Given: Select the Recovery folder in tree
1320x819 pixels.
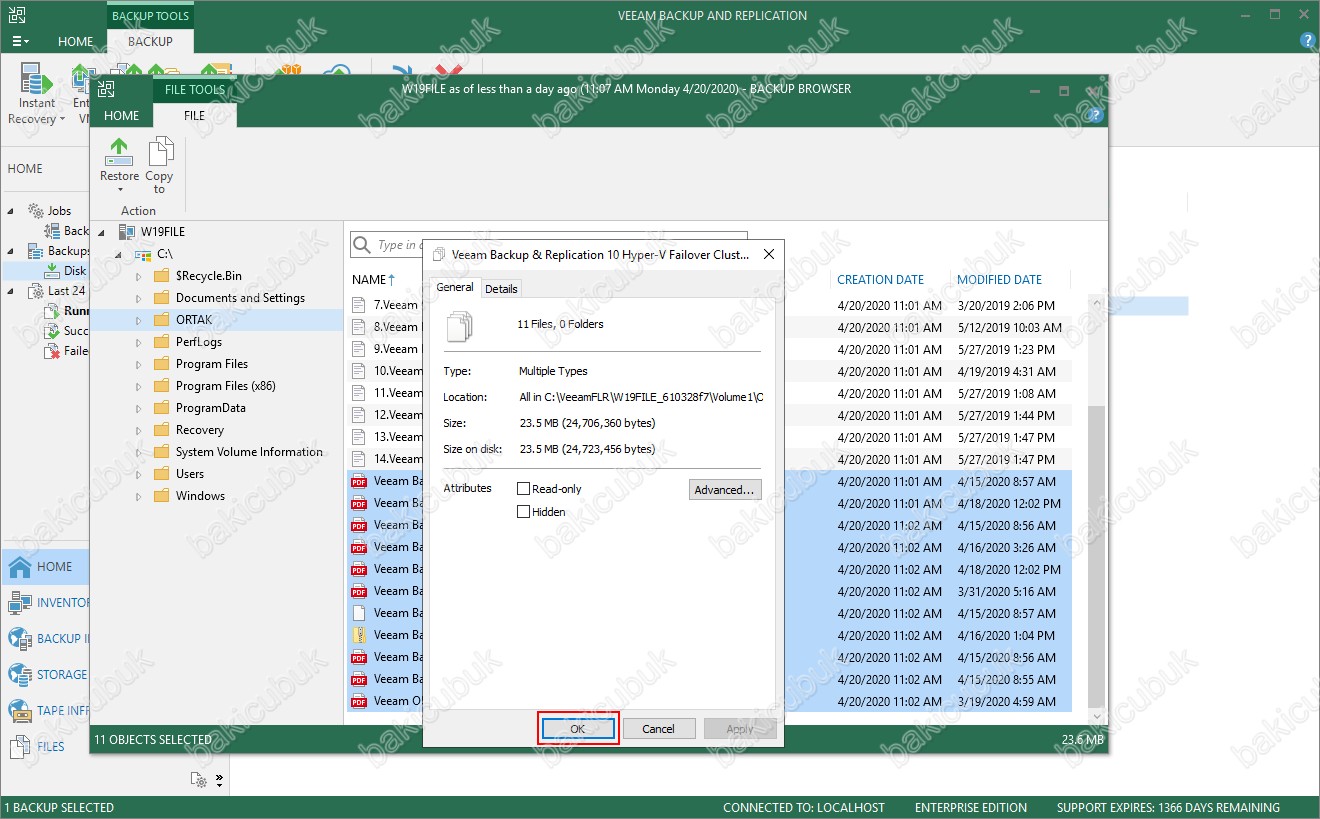Looking at the screenshot, I should pos(199,430).
